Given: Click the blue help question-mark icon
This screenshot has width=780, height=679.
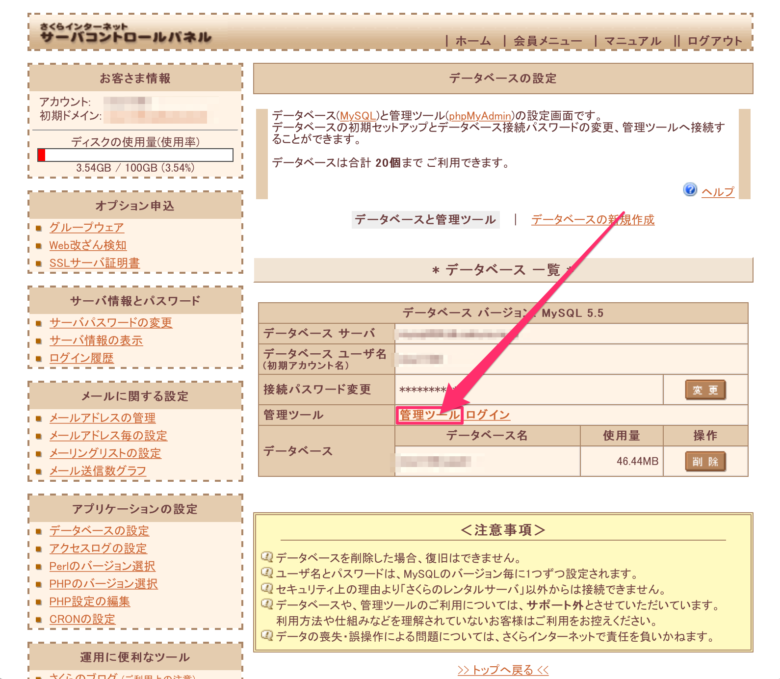Looking at the screenshot, I should click(x=689, y=190).
